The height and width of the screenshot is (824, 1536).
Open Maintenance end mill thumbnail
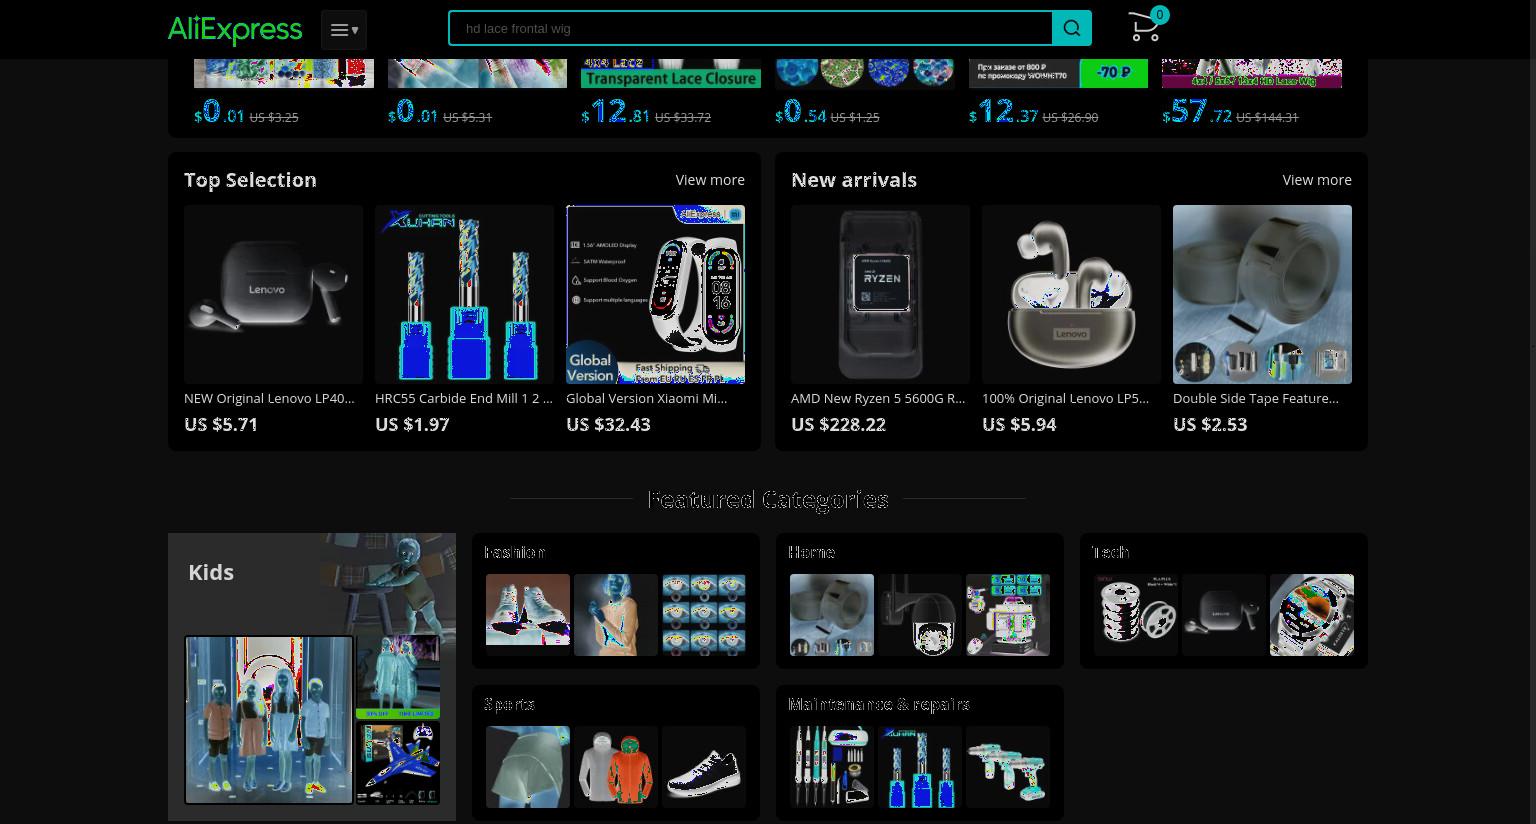coord(920,767)
